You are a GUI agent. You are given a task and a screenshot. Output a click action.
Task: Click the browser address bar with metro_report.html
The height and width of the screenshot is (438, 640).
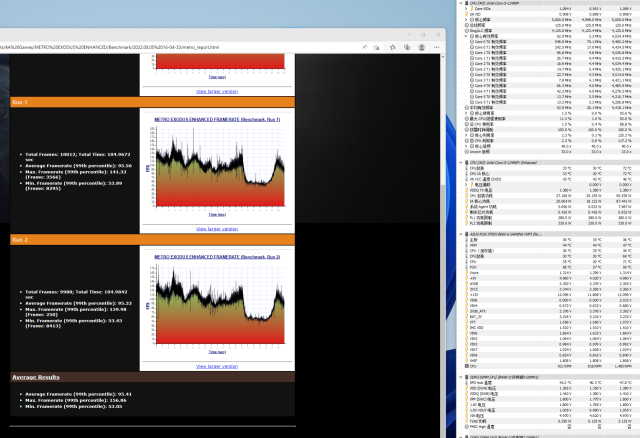[x=178, y=47]
